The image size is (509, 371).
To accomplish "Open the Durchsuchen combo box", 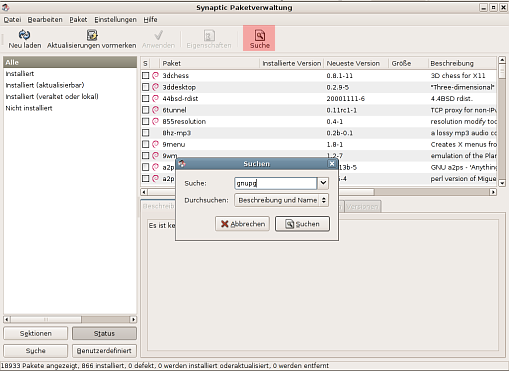I will (281, 200).
